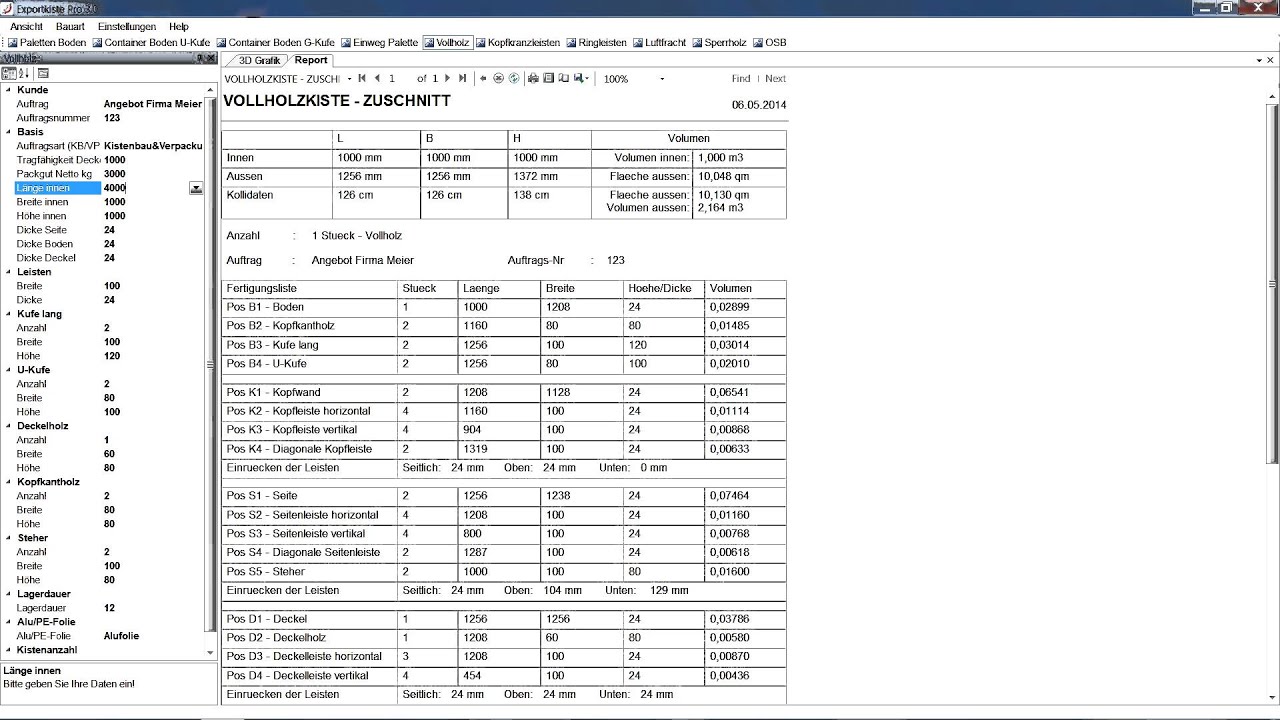Close the Vollholz properties panel
This screenshot has width=1280, height=720.
point(209,58)
